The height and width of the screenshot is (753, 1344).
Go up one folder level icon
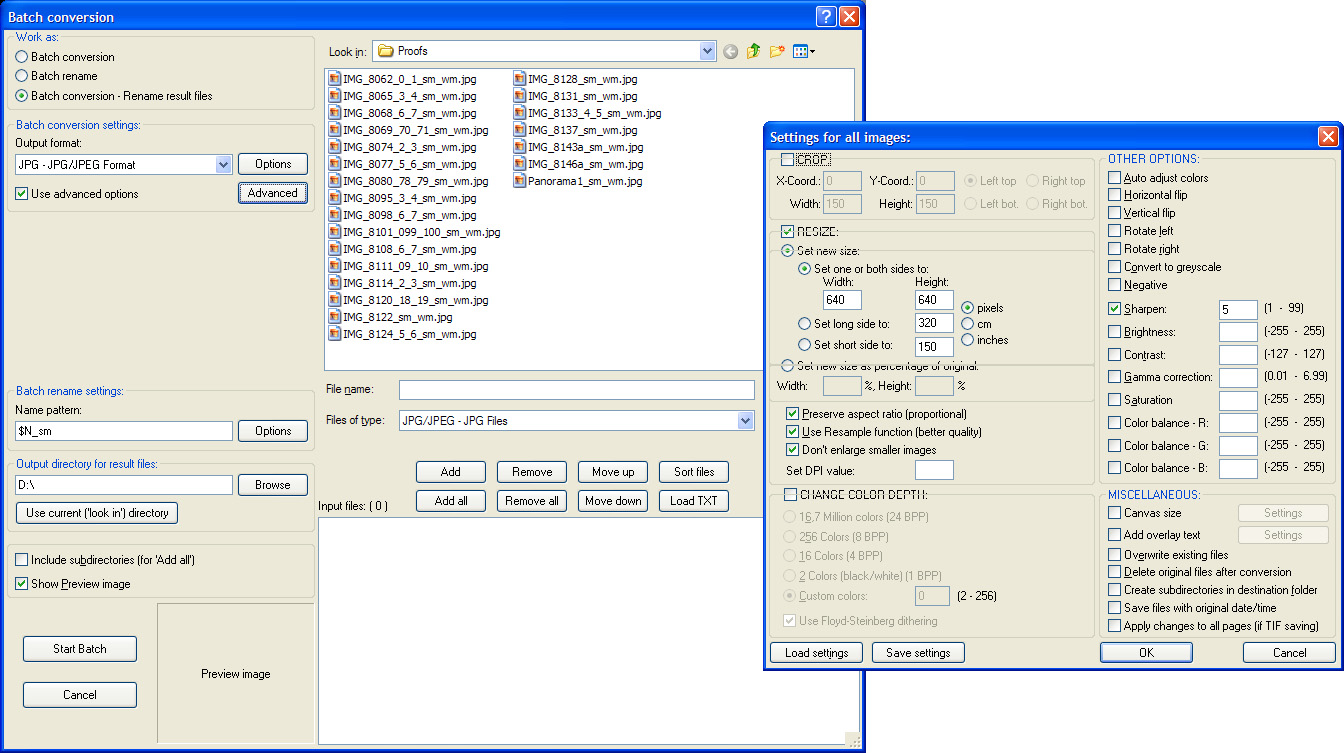tap(754, 51)
